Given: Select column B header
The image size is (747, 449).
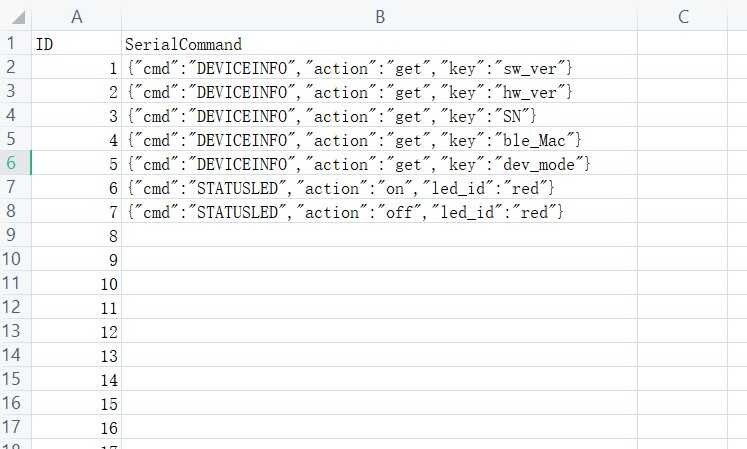Looking at the screenshot, I should coord(380,17).
